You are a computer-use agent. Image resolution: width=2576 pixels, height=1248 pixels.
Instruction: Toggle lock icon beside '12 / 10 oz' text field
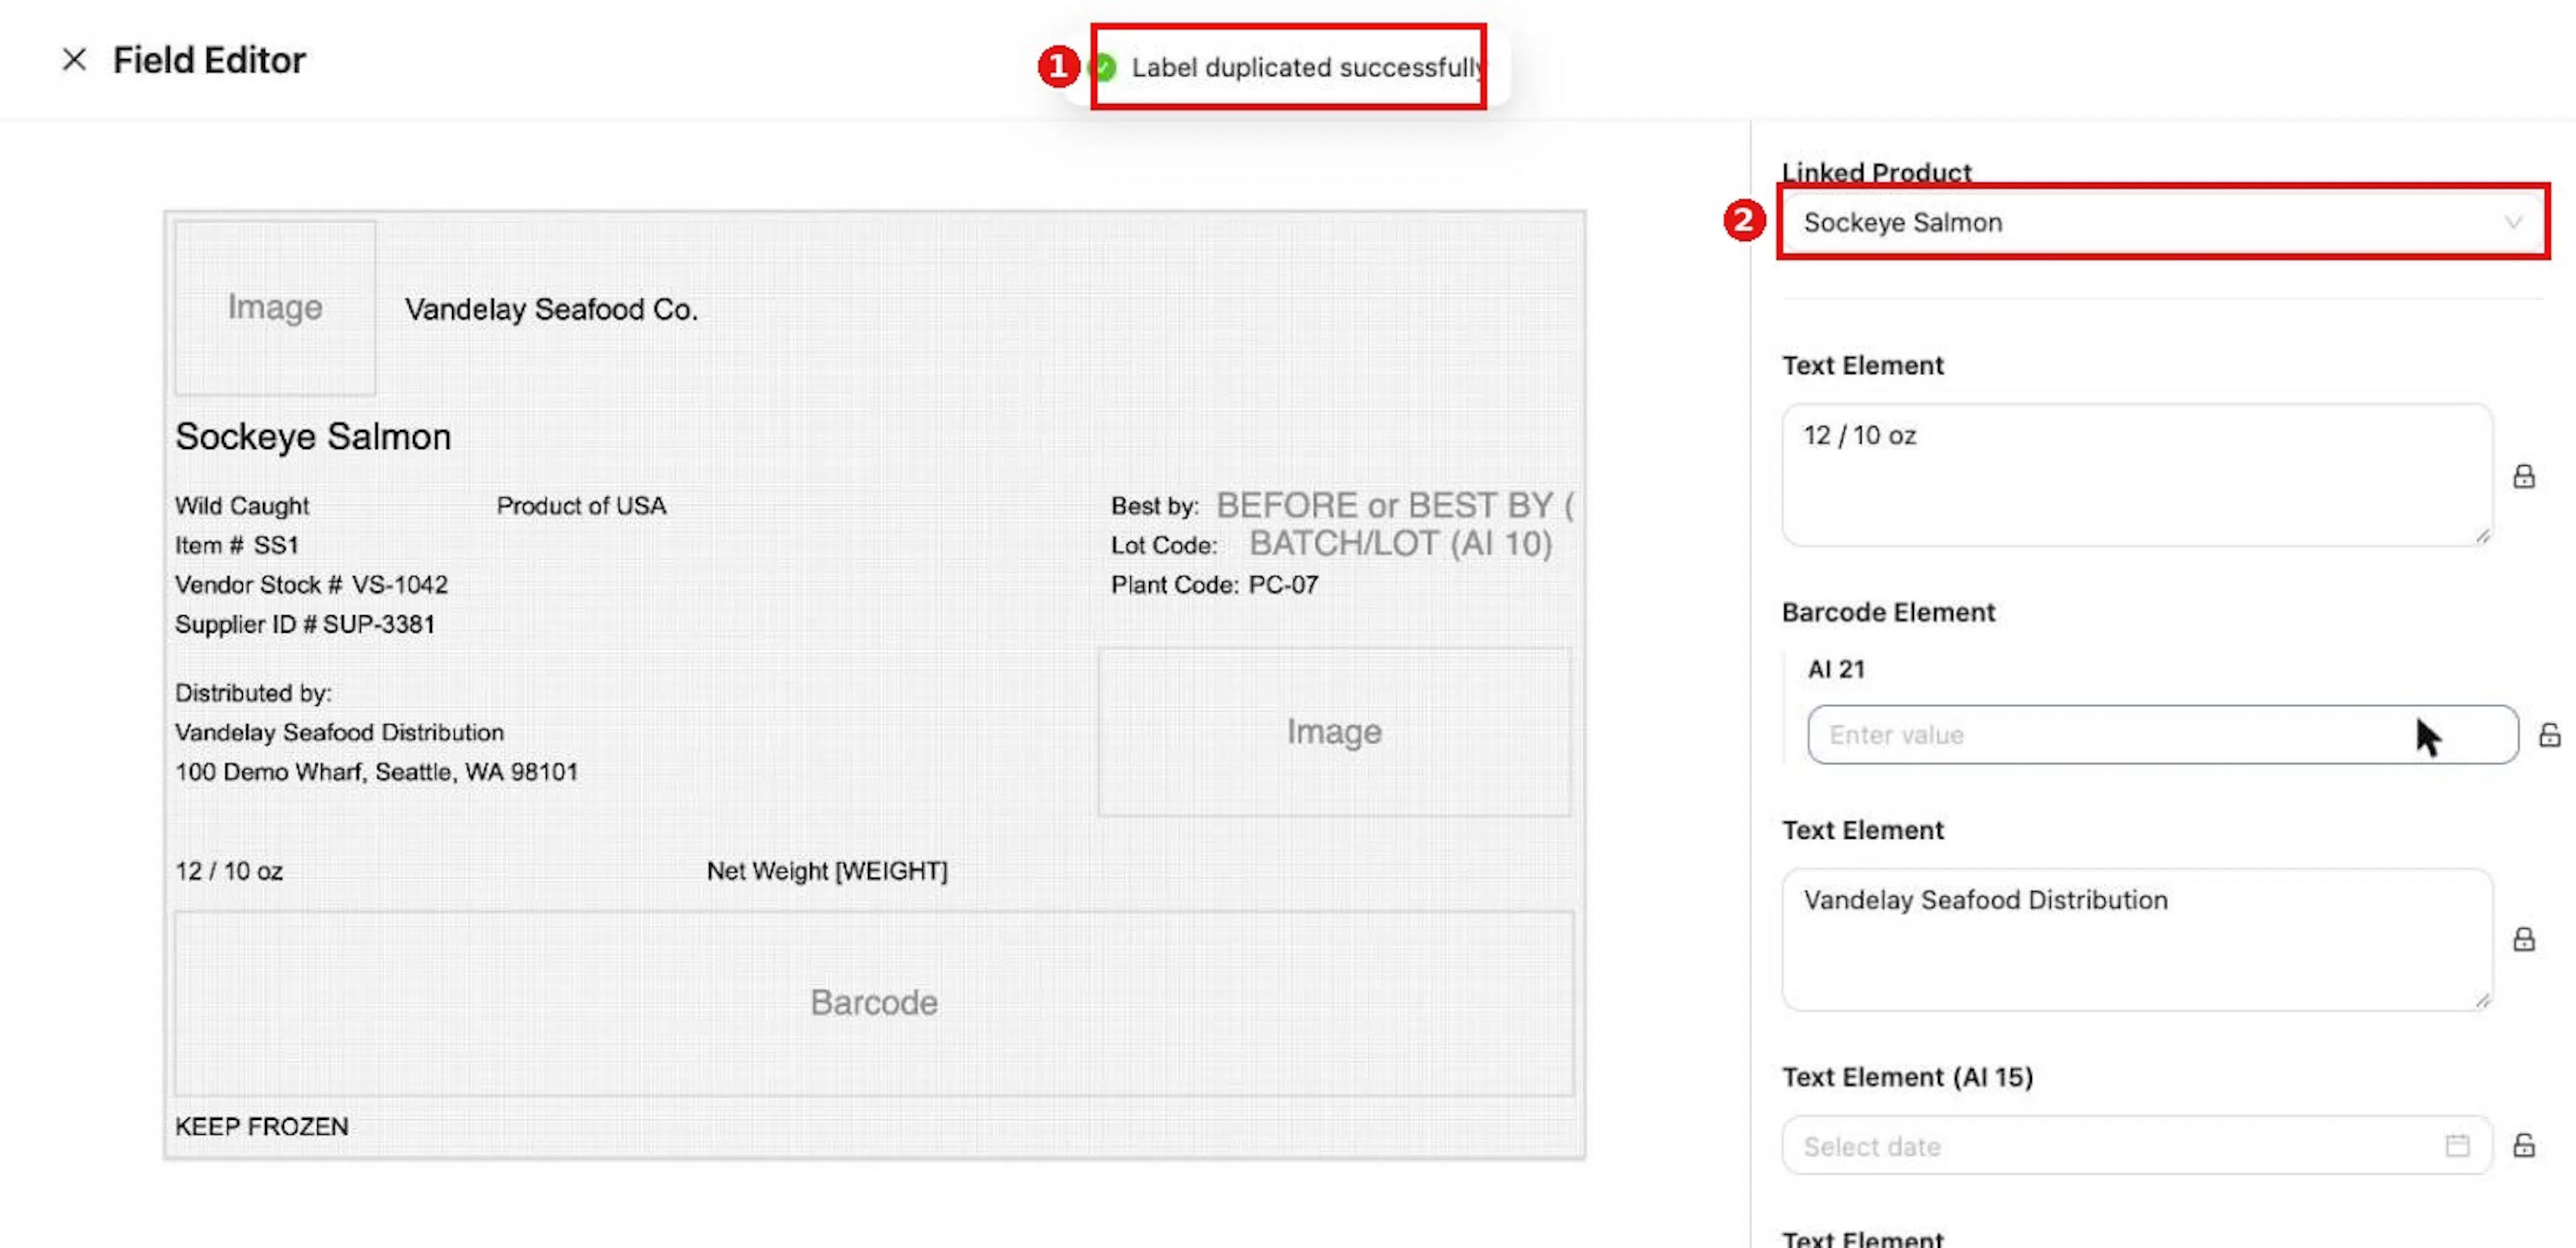click(2524, 476)
